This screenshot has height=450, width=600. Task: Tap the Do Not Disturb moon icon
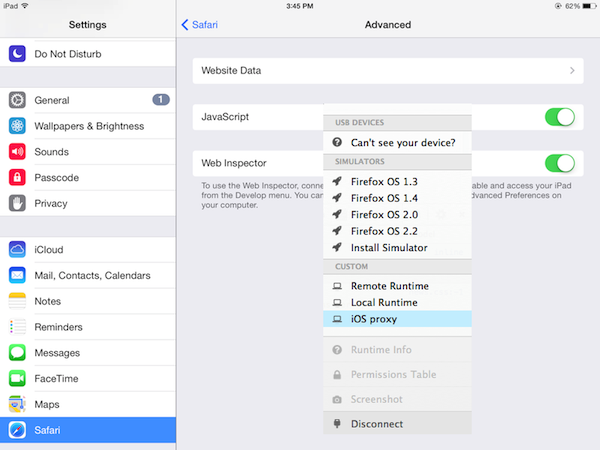[17, 54]
